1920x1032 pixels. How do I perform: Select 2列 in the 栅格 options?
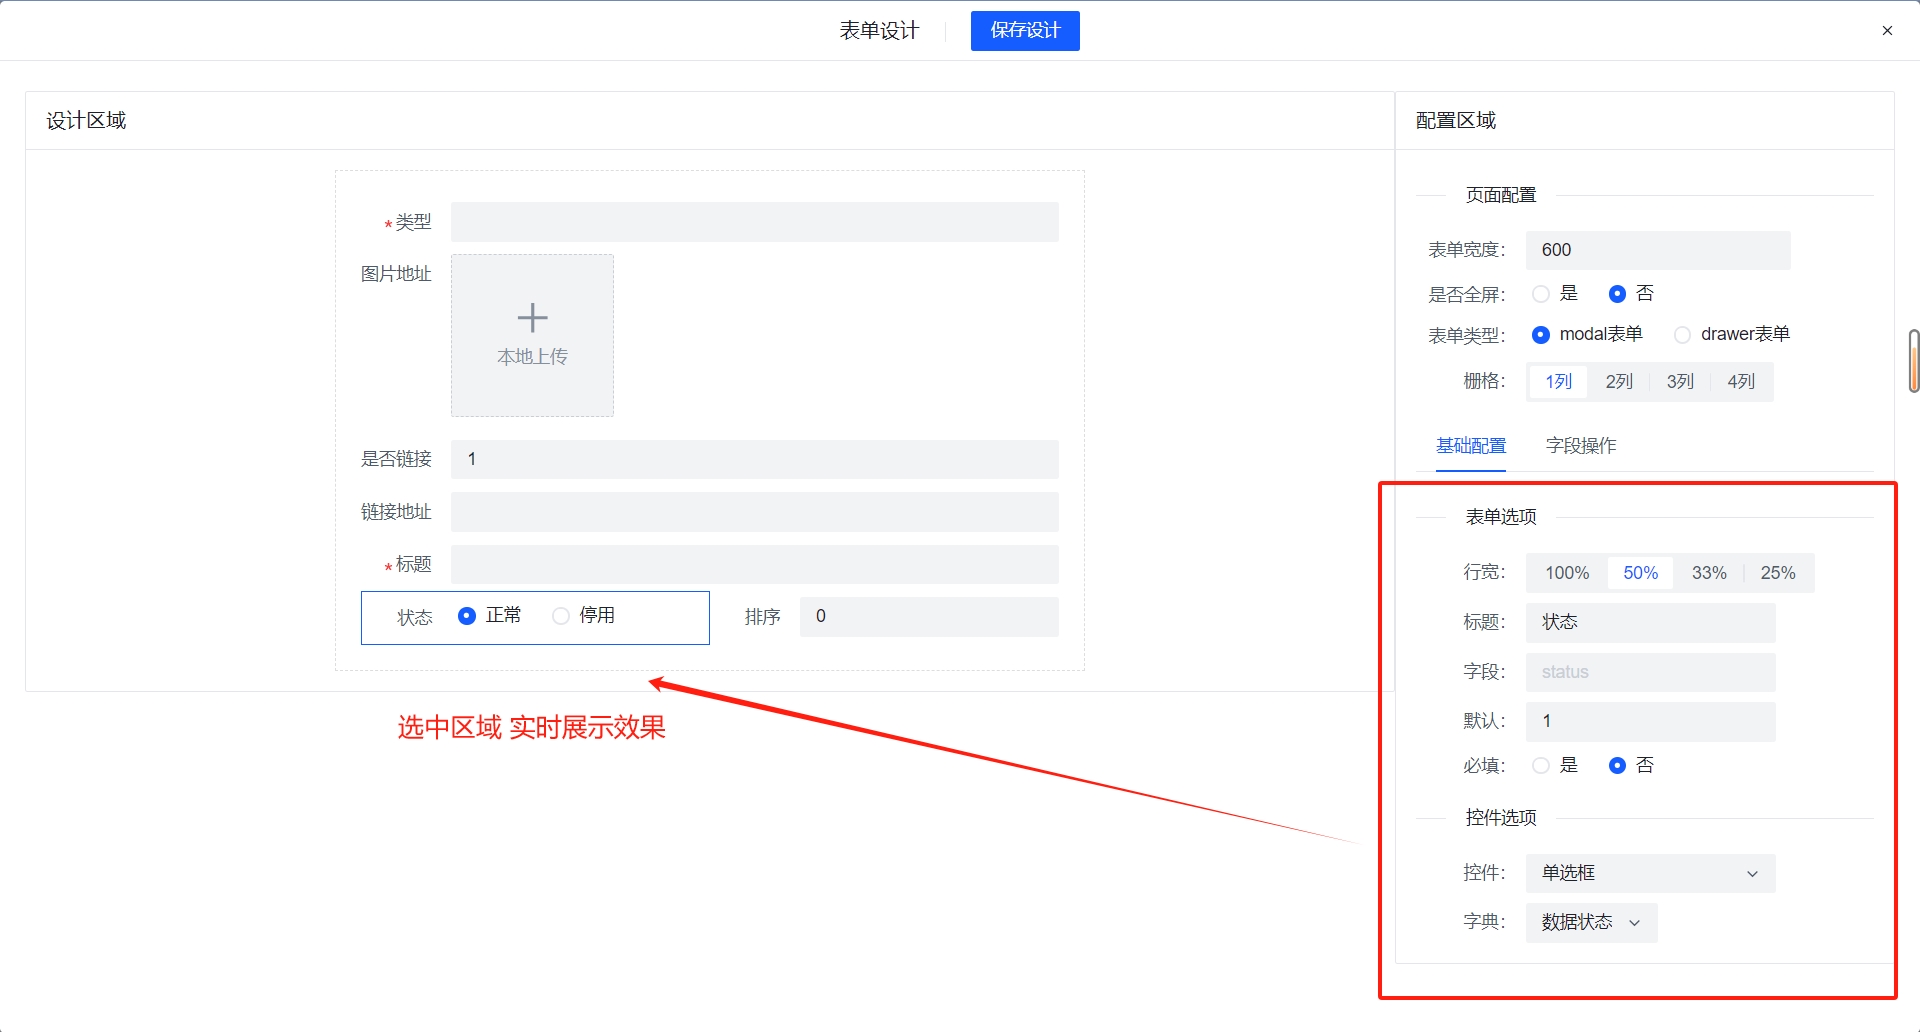click(1618, 381)
